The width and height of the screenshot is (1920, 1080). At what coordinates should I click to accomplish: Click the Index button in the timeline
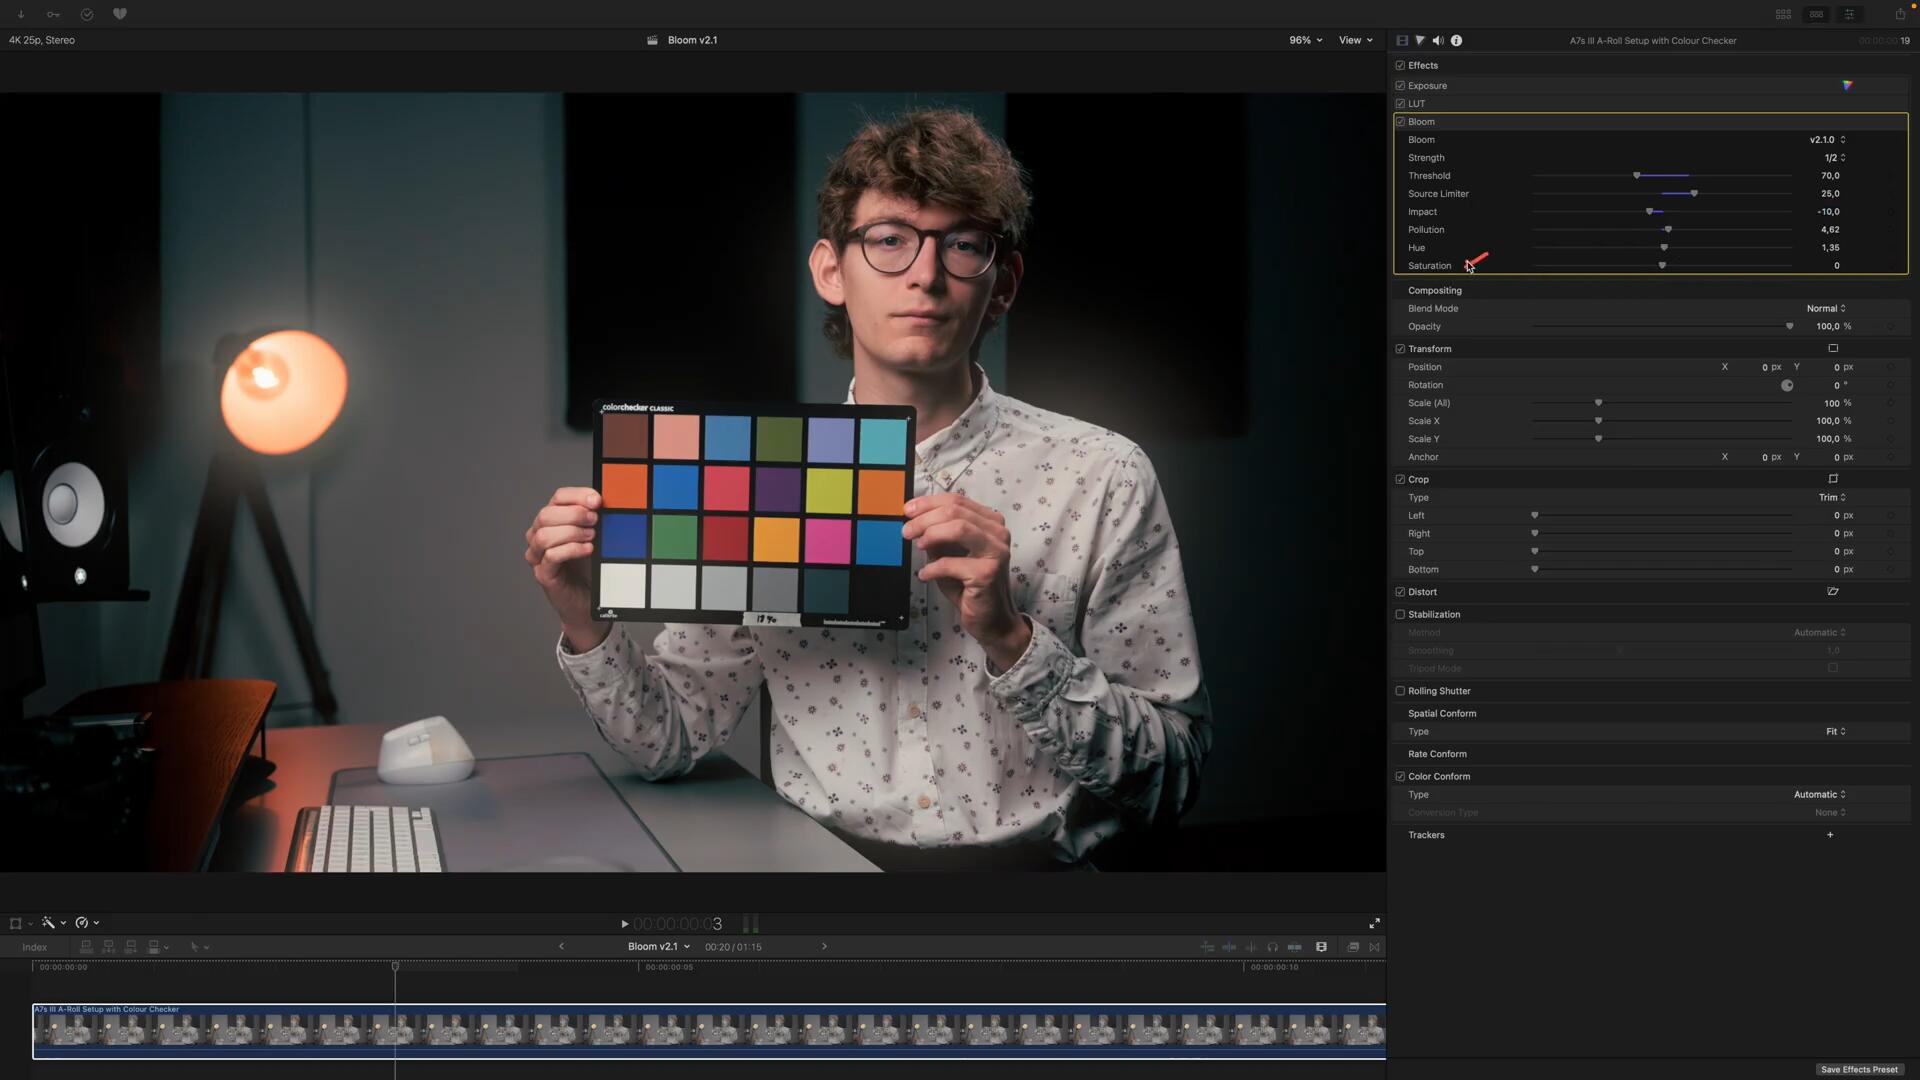(35, 947)
